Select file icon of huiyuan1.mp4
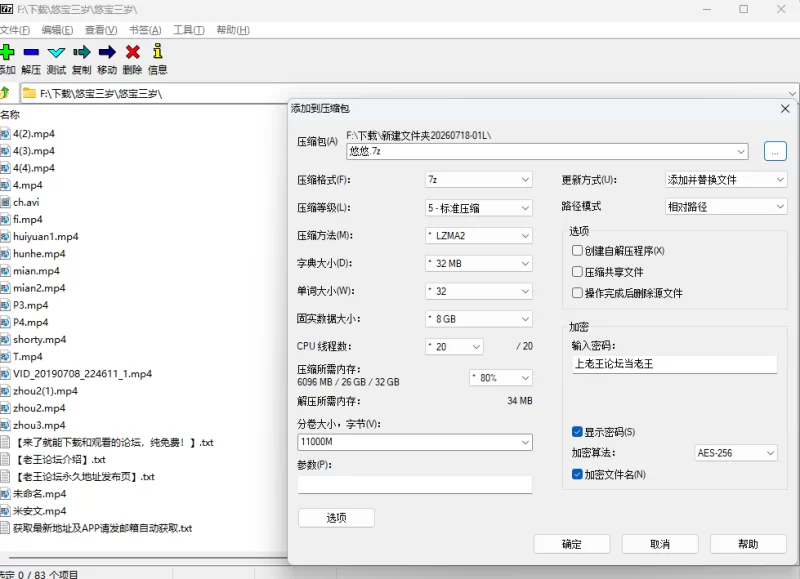The height and width of the screenshot is (579, 800). (5, 237)
